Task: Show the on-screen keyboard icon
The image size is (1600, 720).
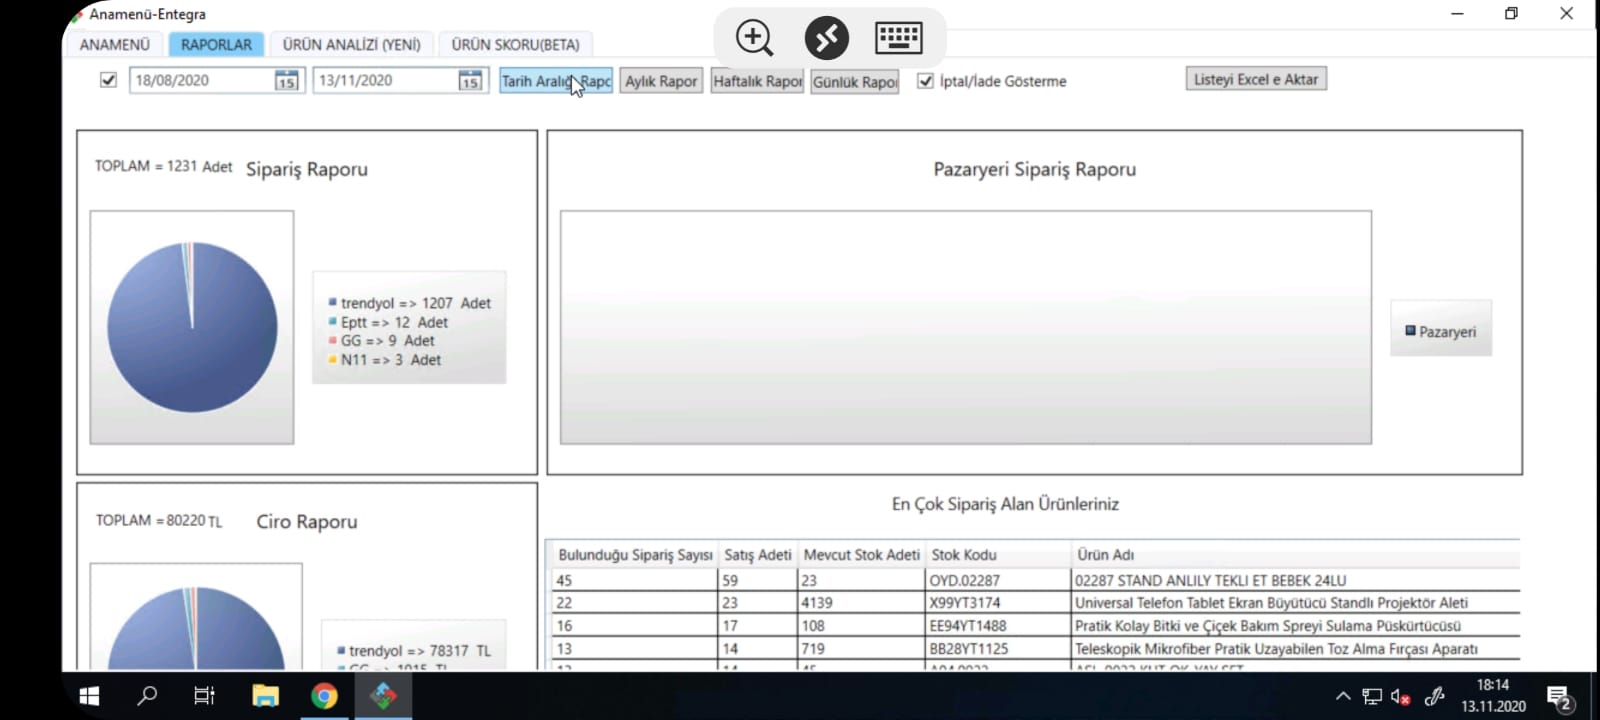Action: (899, 38)
